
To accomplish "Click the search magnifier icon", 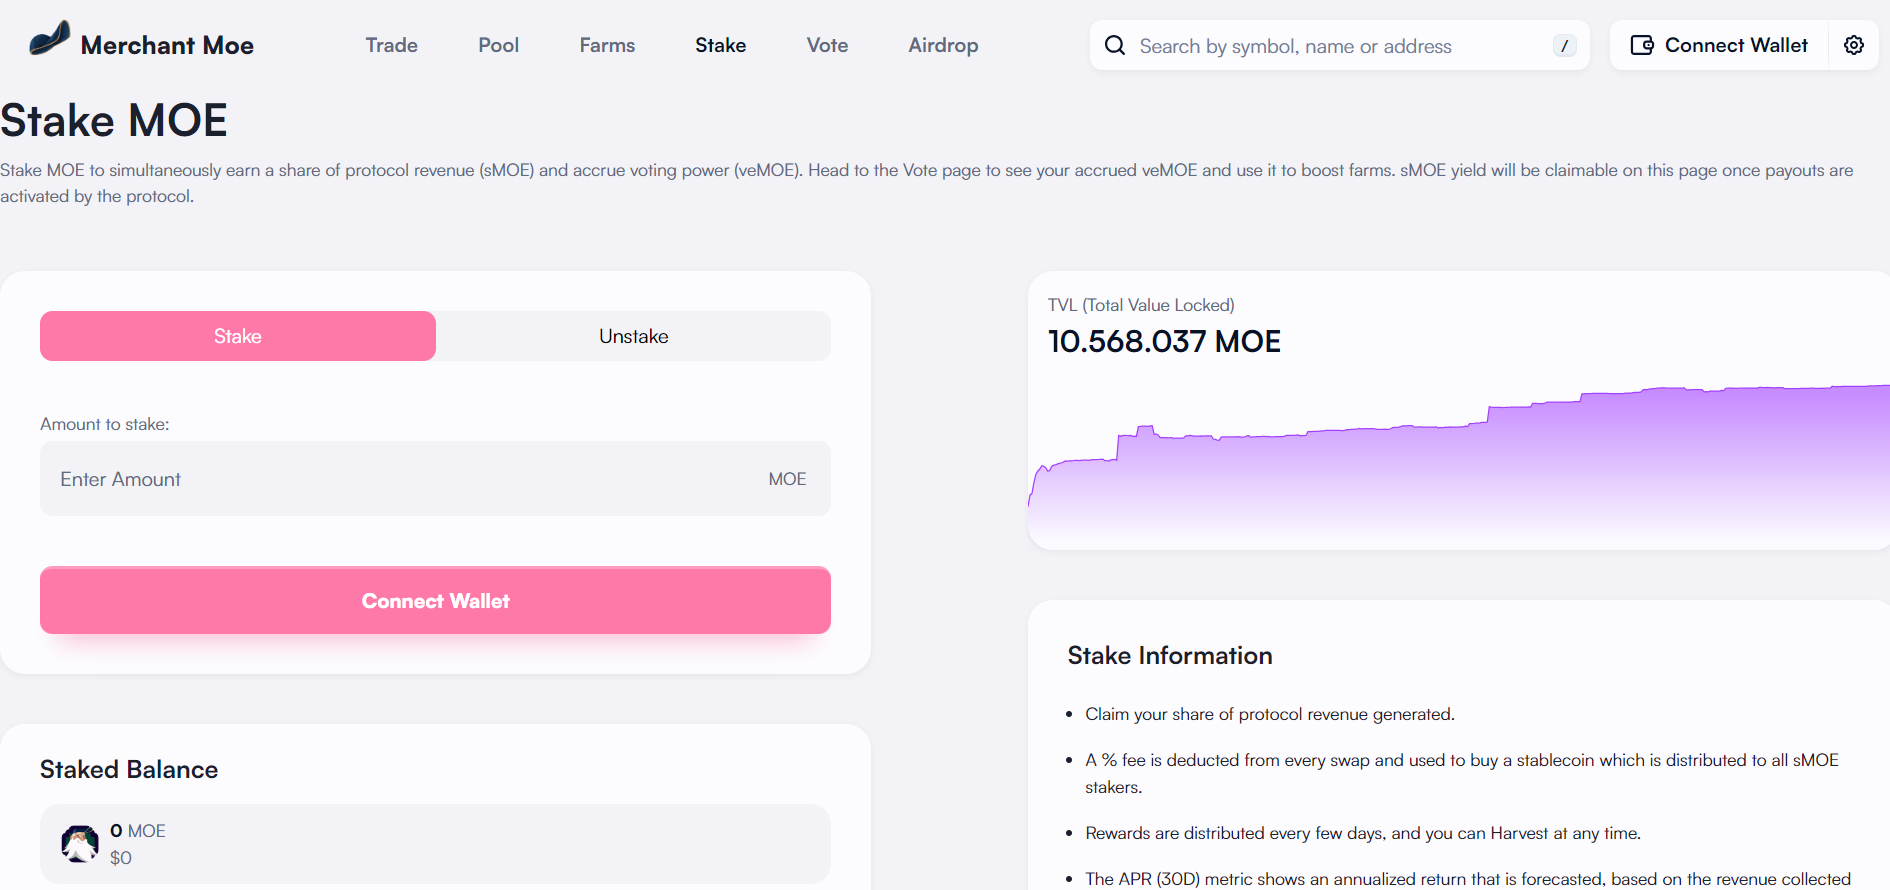I will (1114, 46).
